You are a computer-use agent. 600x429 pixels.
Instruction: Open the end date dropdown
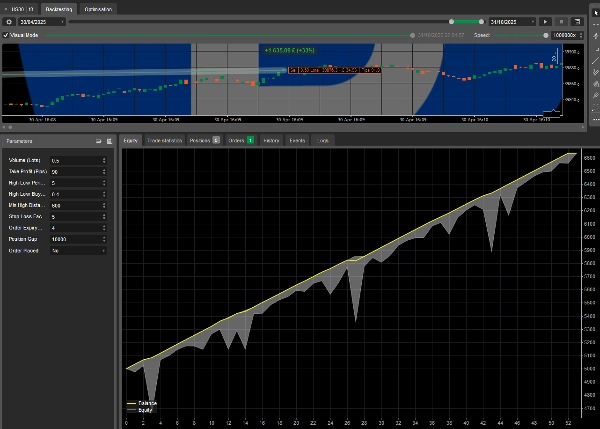[533, 21]
